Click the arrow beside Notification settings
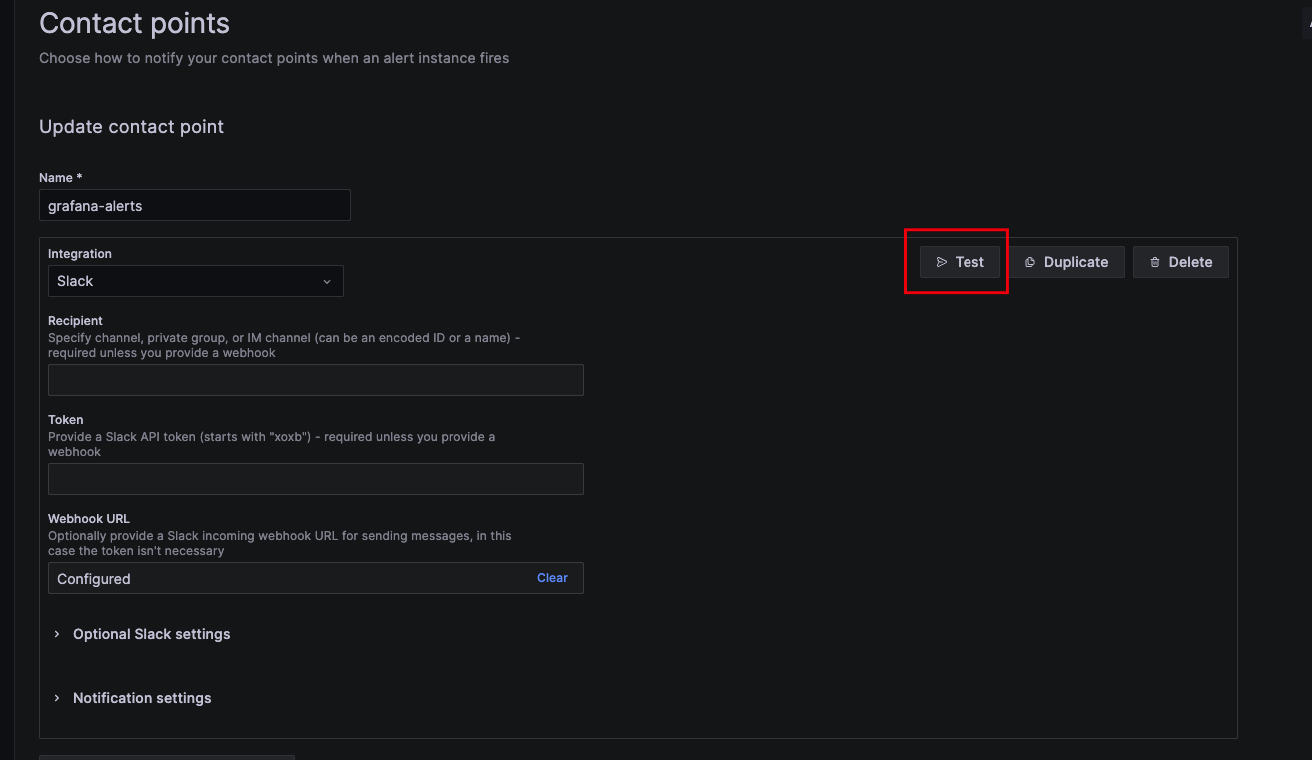The height and width of the screenshot is (760, 1312). pyautogui.click(x=57, y=698)
